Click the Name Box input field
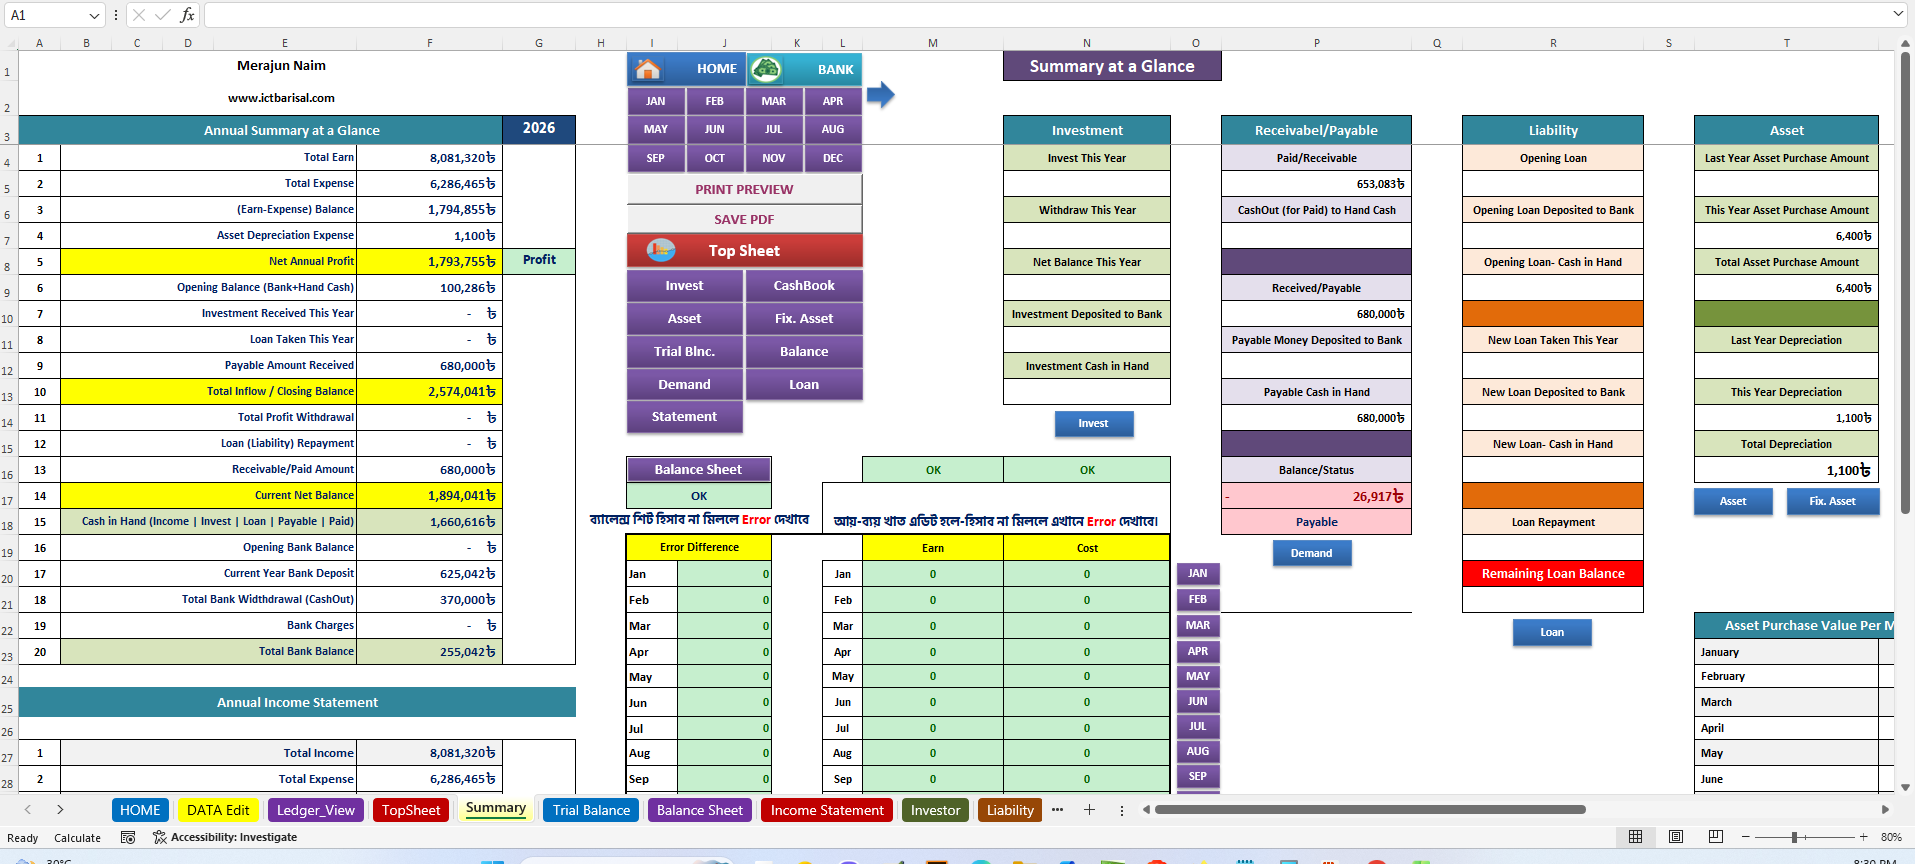The height and width of the screenshot is (864, 1915). click(45, 15)
